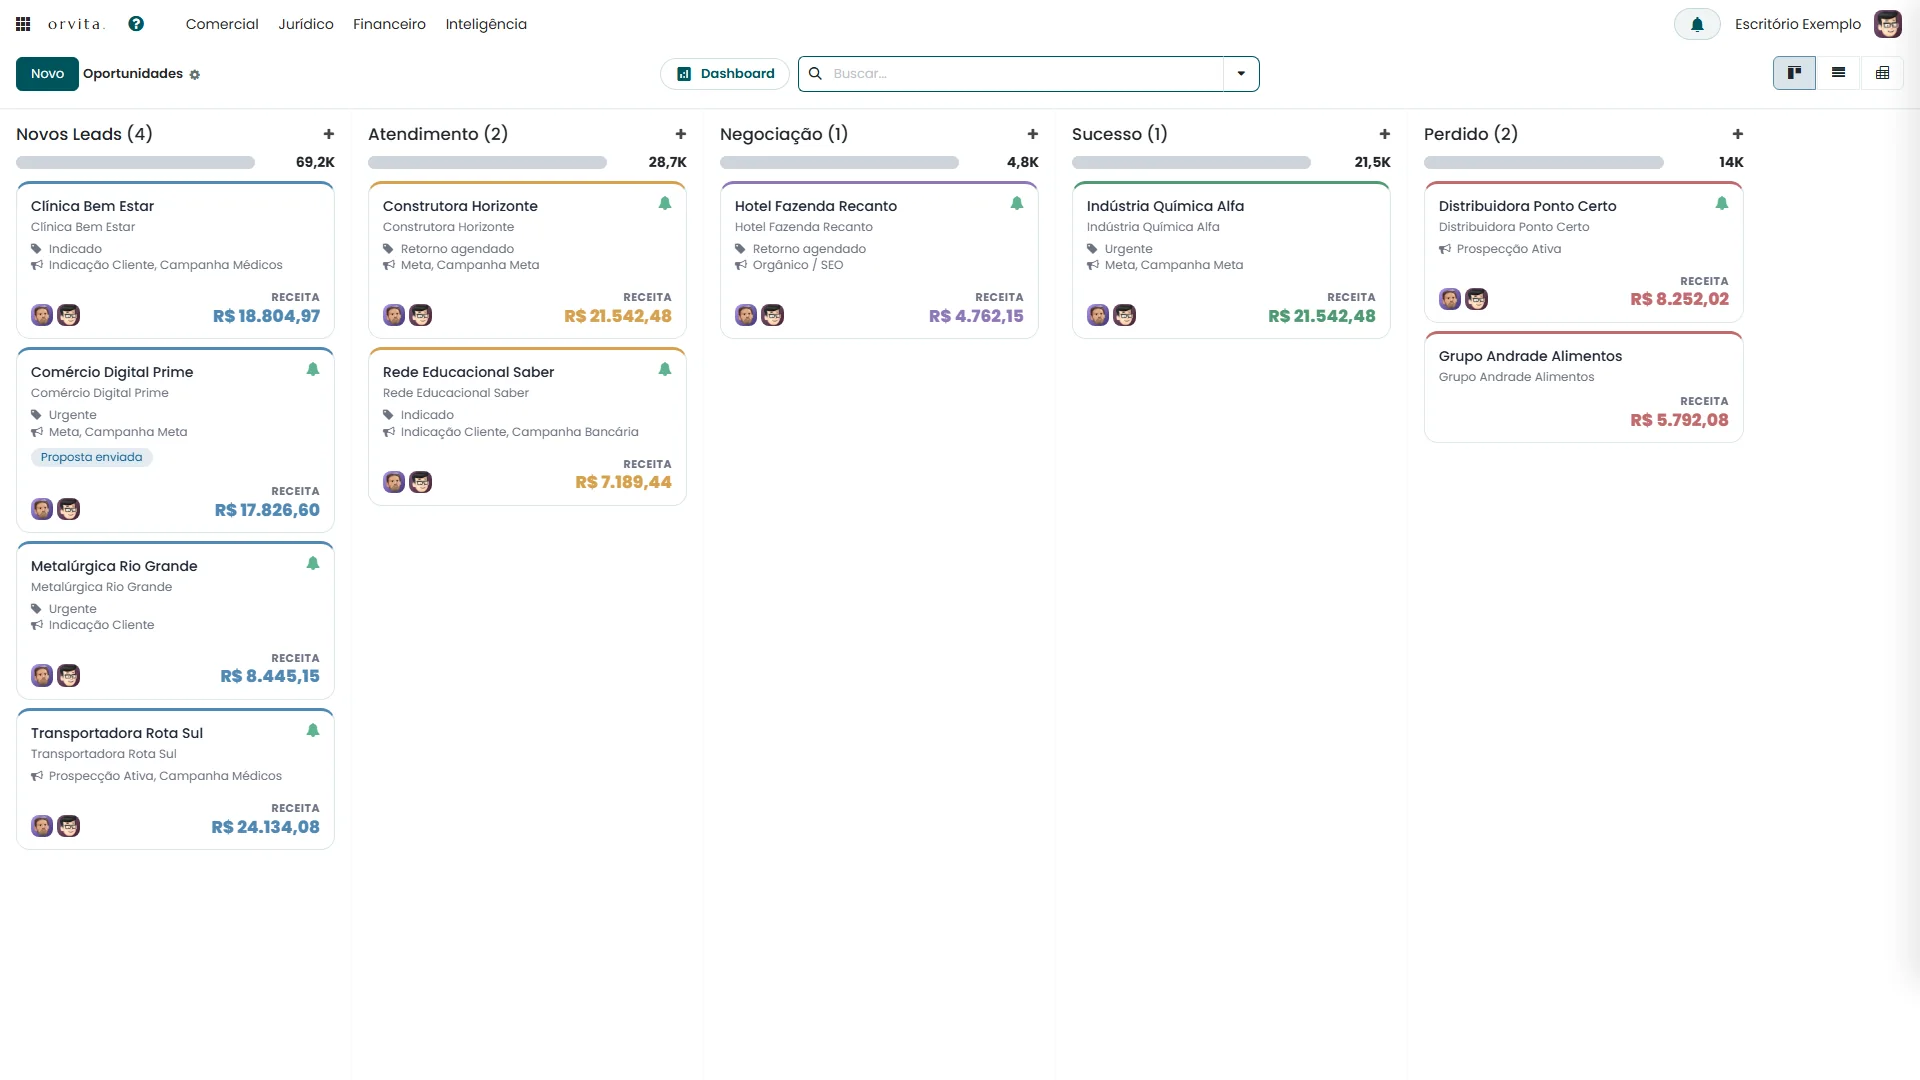Image resolution: width=1920 pixels, height=1080 pixels.
Task: Switch to spreadsheet table view icon
Action: (1882, 73)
